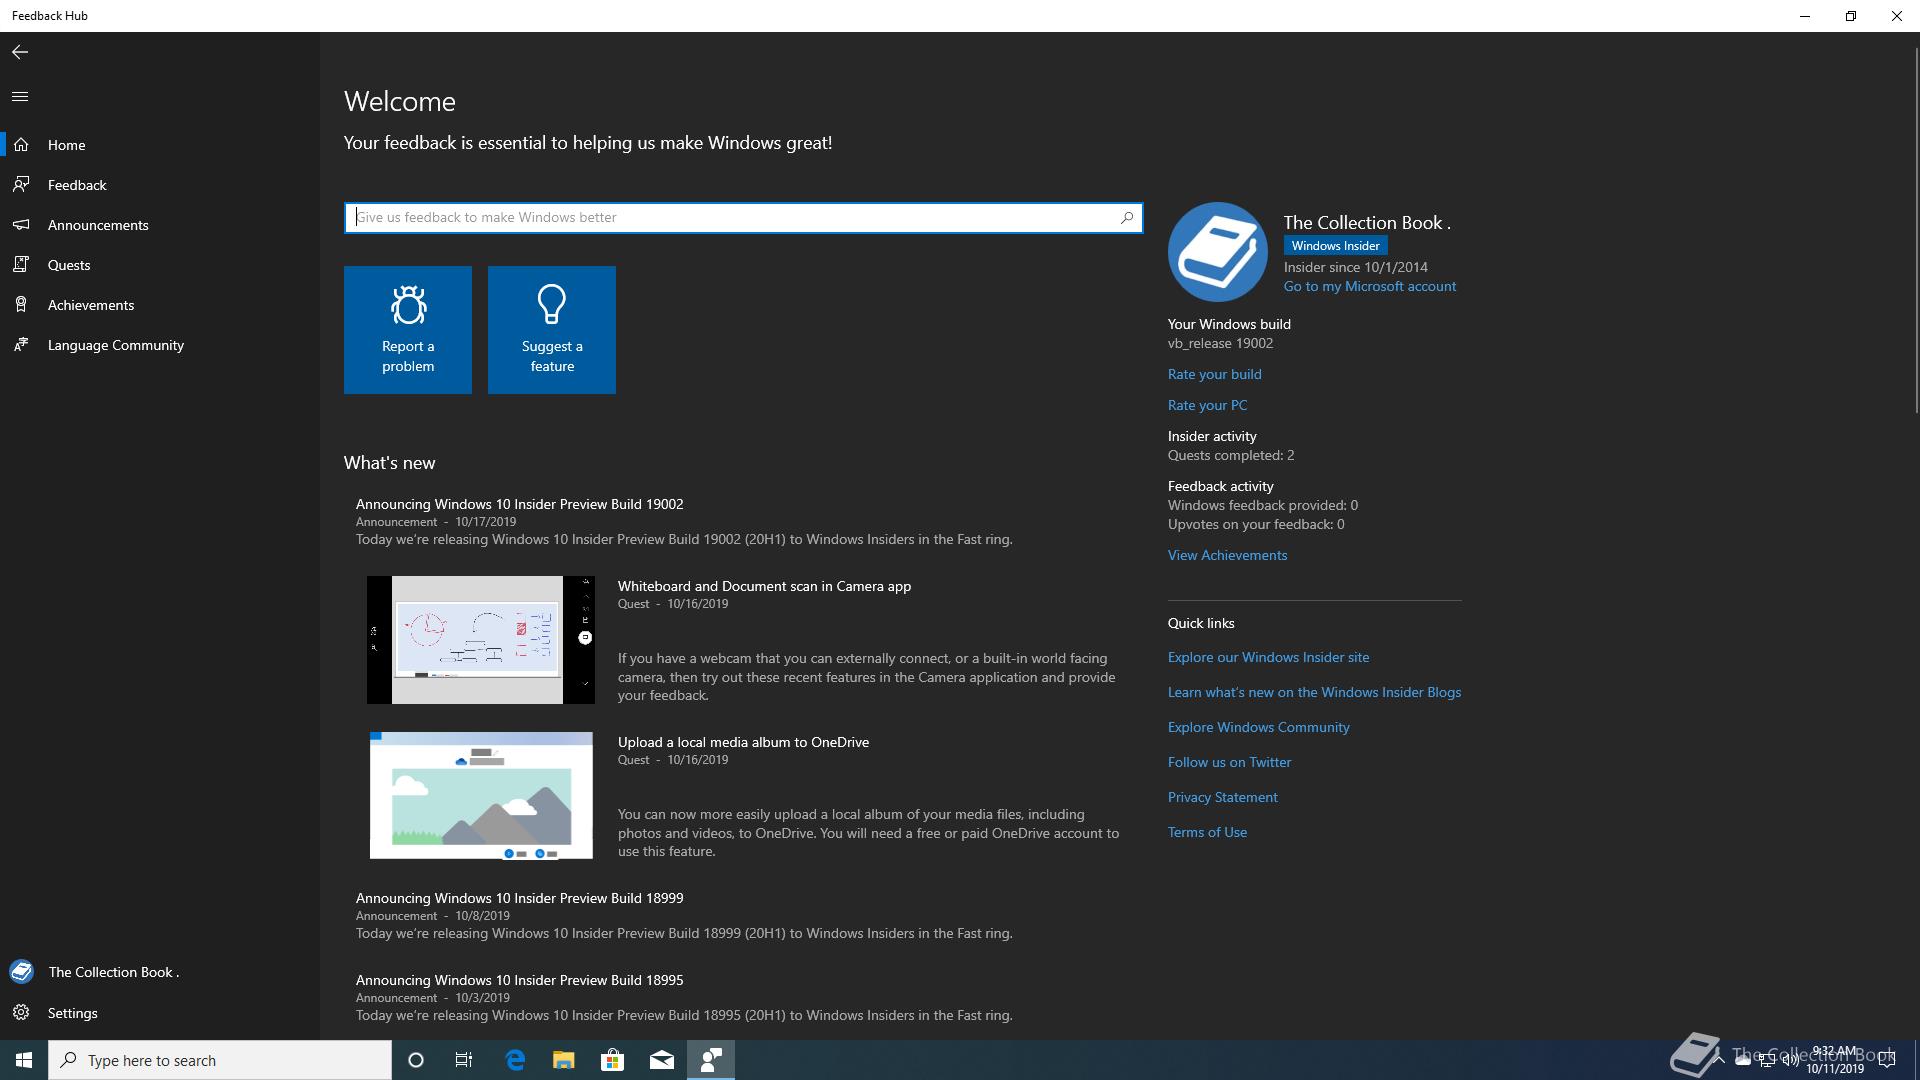Select Achievements in the sidebar
This screenshot has height=1080, width=1920.
(x=160, y=305)
